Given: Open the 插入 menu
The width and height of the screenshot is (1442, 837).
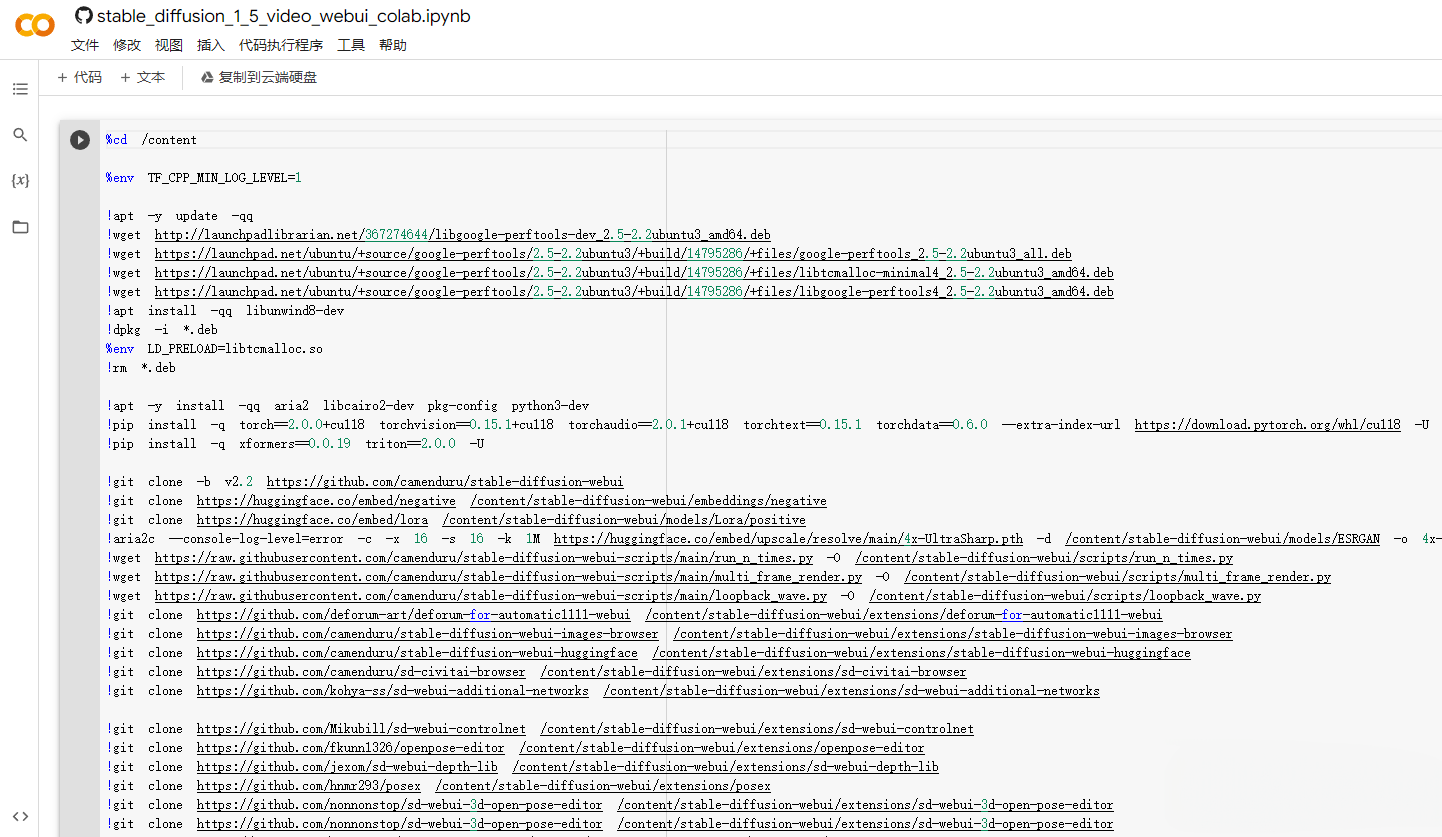Looking at the screenshot, I should pyautogui.click(x=211, y=45).
